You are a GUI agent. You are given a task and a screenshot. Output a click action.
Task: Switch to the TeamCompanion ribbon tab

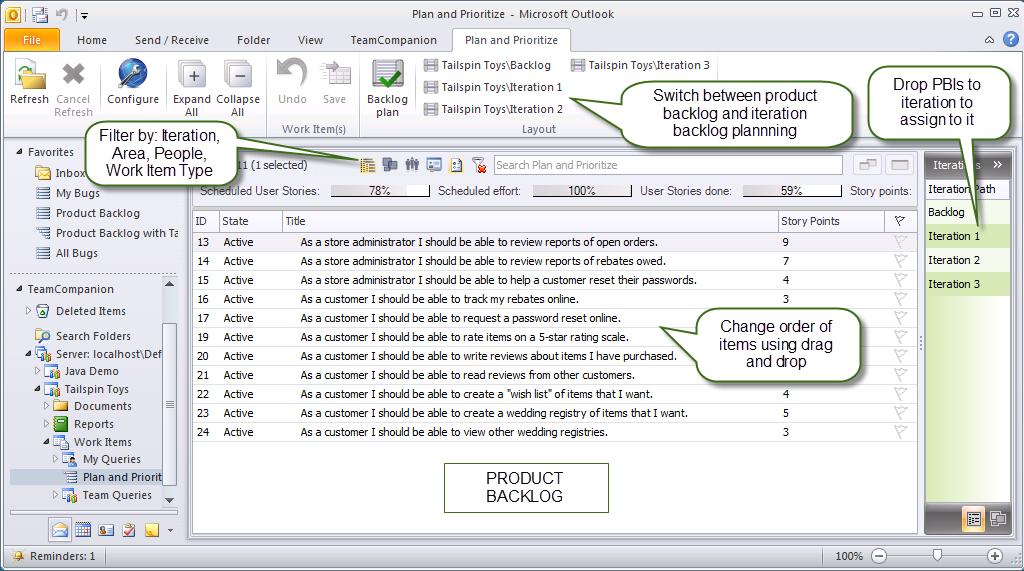pos(393,40)
